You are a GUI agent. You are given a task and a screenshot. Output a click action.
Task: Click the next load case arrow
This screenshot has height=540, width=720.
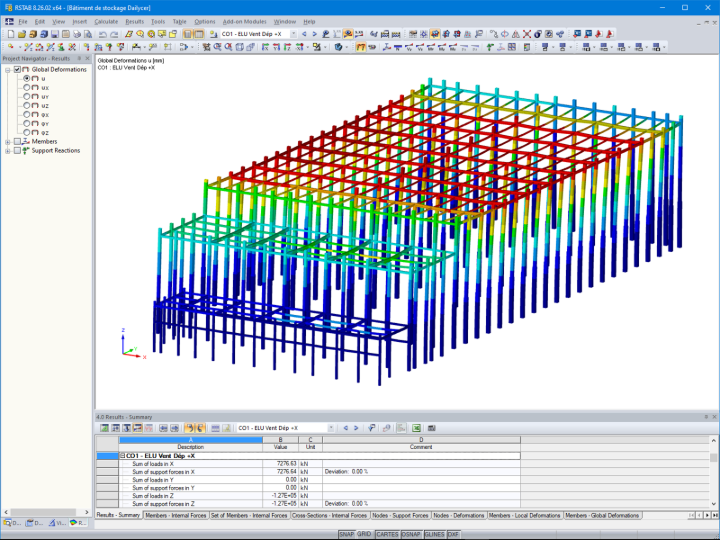tap(315, 34)
